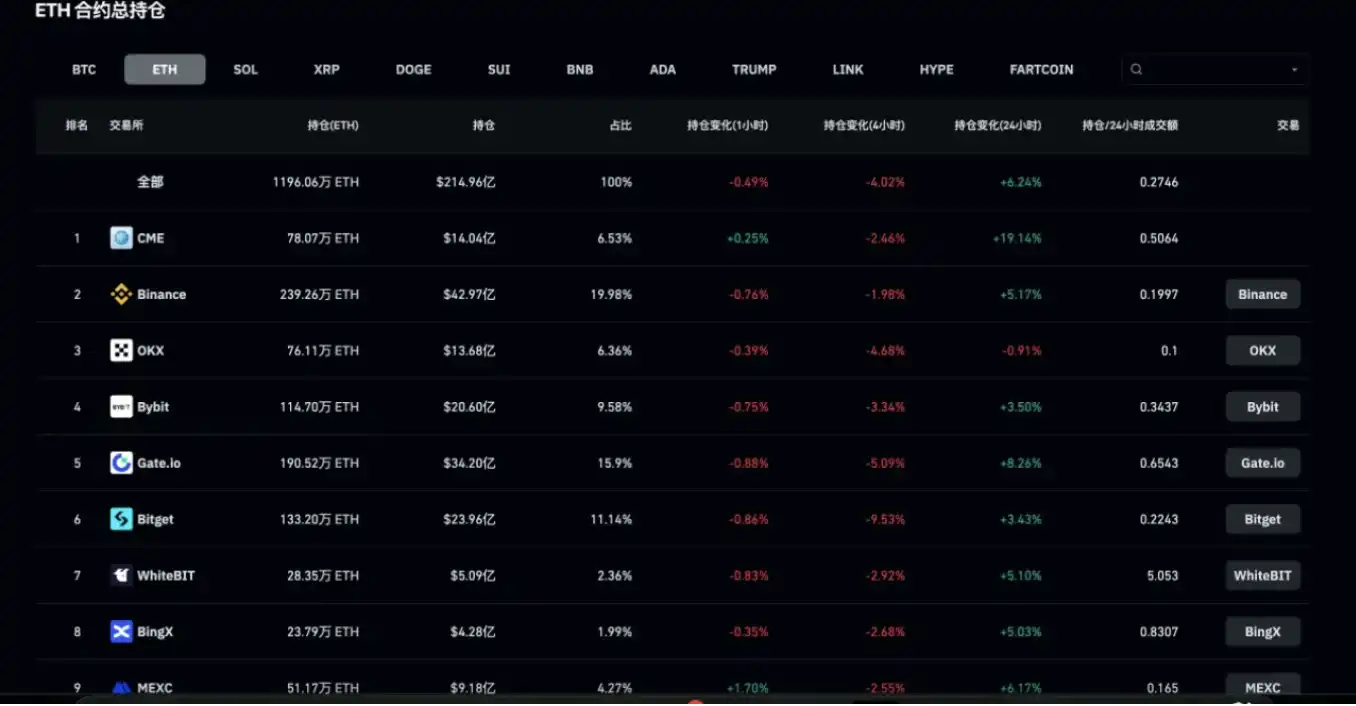Focus the coin search input field
This screenshot has width=1356, height=706.
(x=1213, y=70)
